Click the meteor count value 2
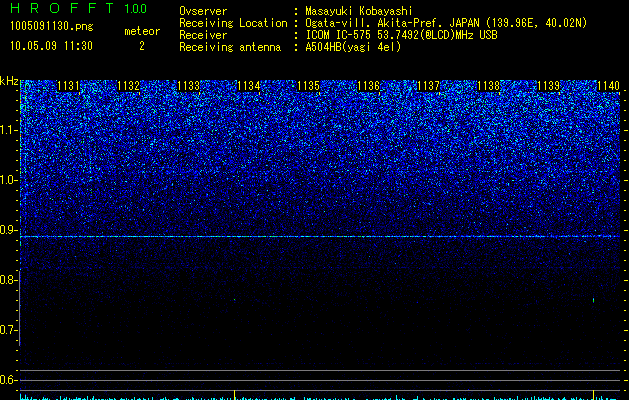This screenshot has width=629, height=400. [x=142, y=46]
